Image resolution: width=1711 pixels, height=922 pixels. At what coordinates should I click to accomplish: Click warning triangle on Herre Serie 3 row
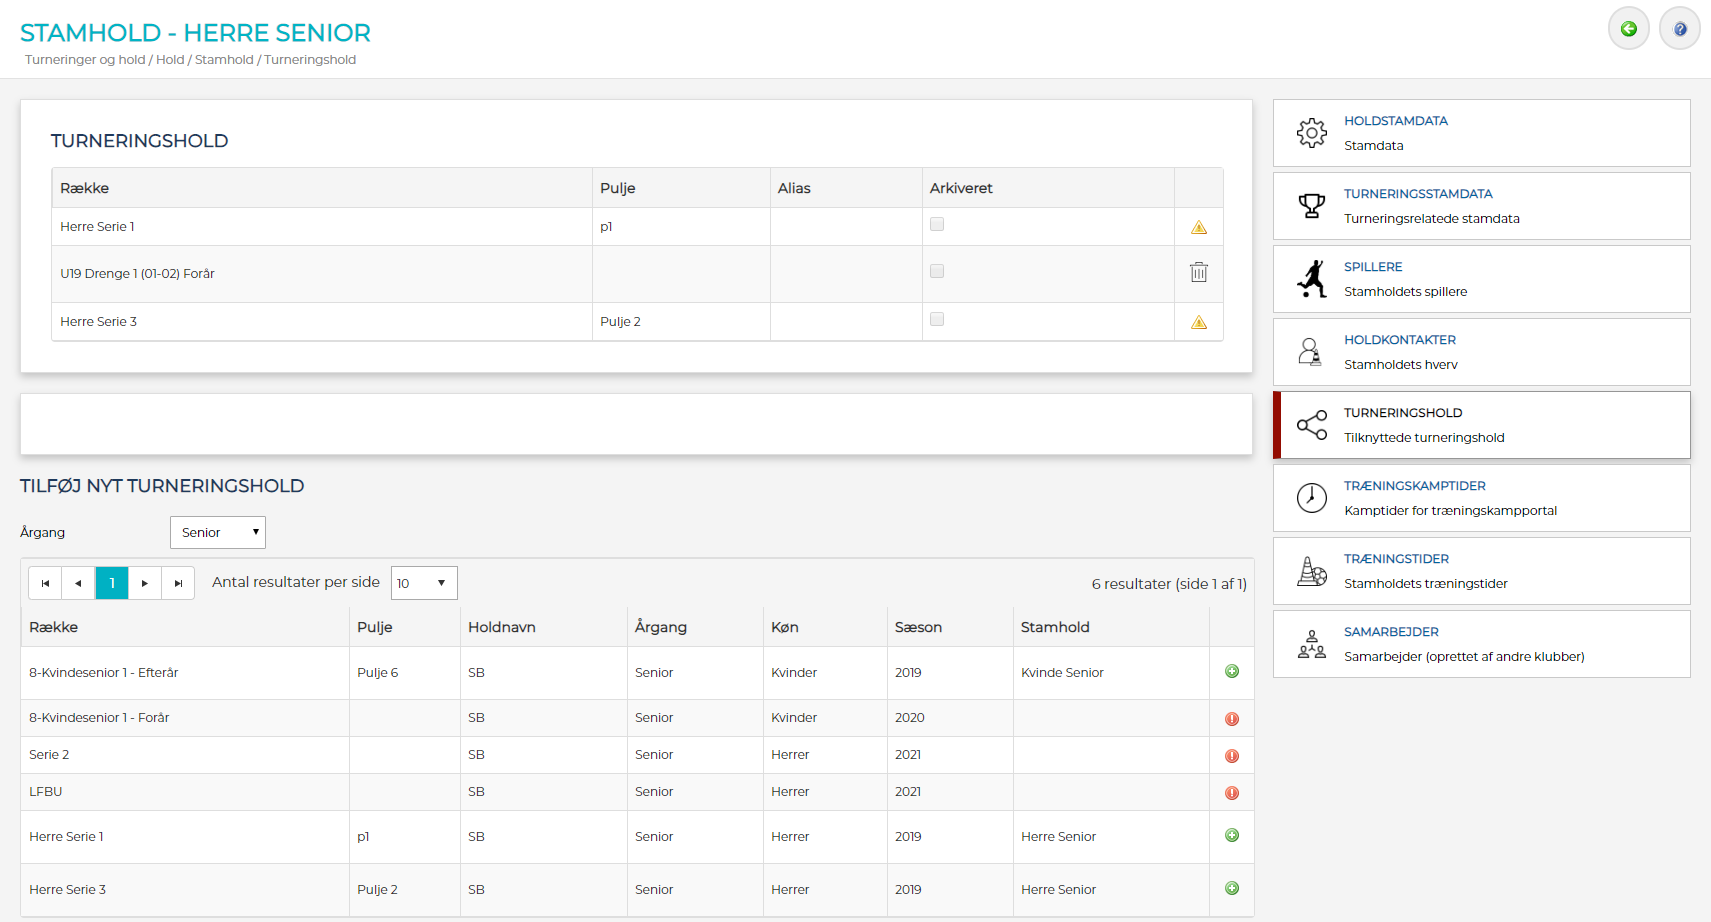(x=1198, y=323)
